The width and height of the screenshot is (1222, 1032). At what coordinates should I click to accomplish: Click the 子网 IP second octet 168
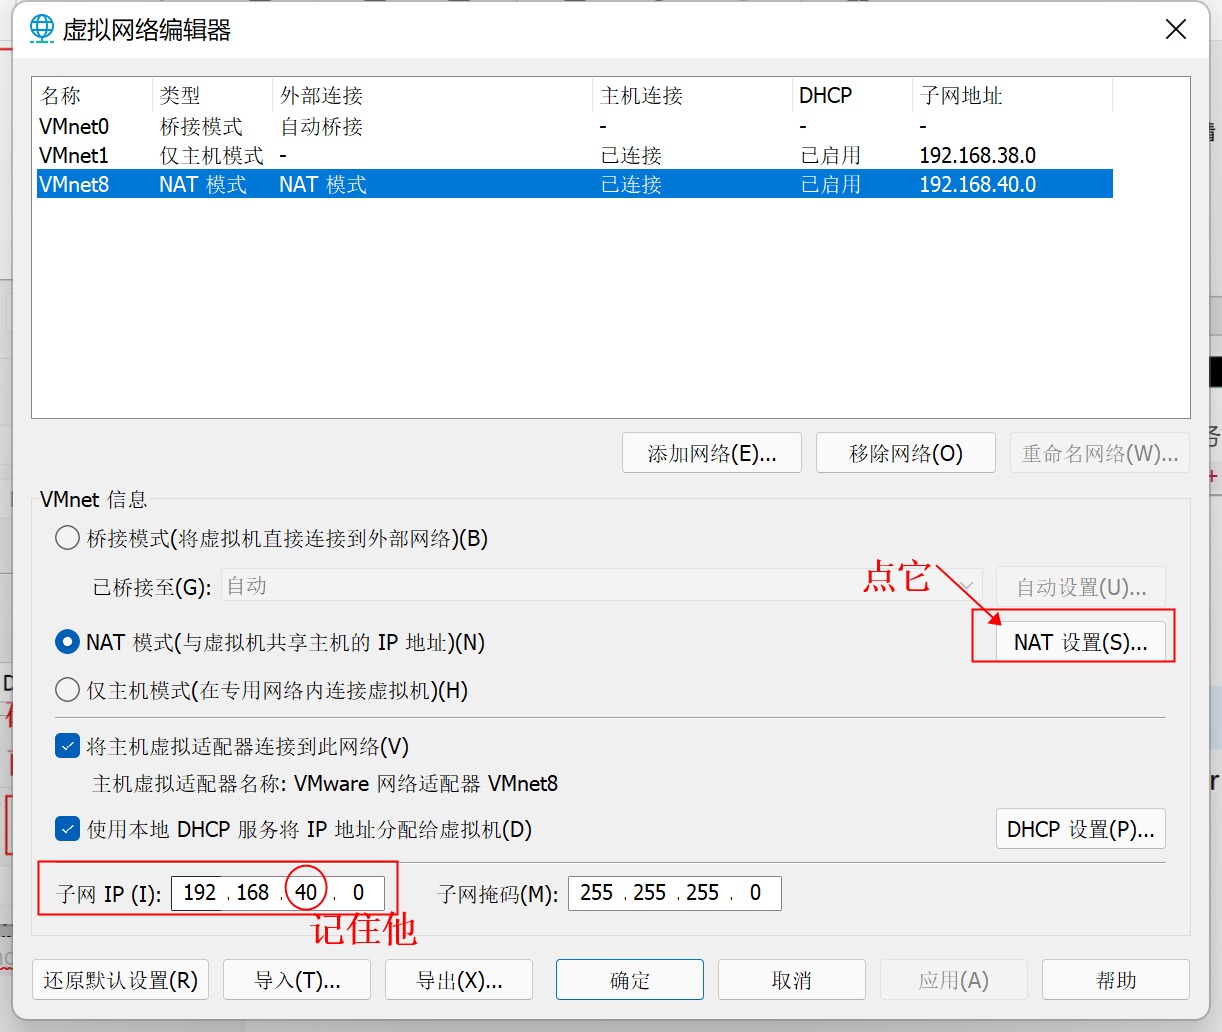[x=253, y=892]
